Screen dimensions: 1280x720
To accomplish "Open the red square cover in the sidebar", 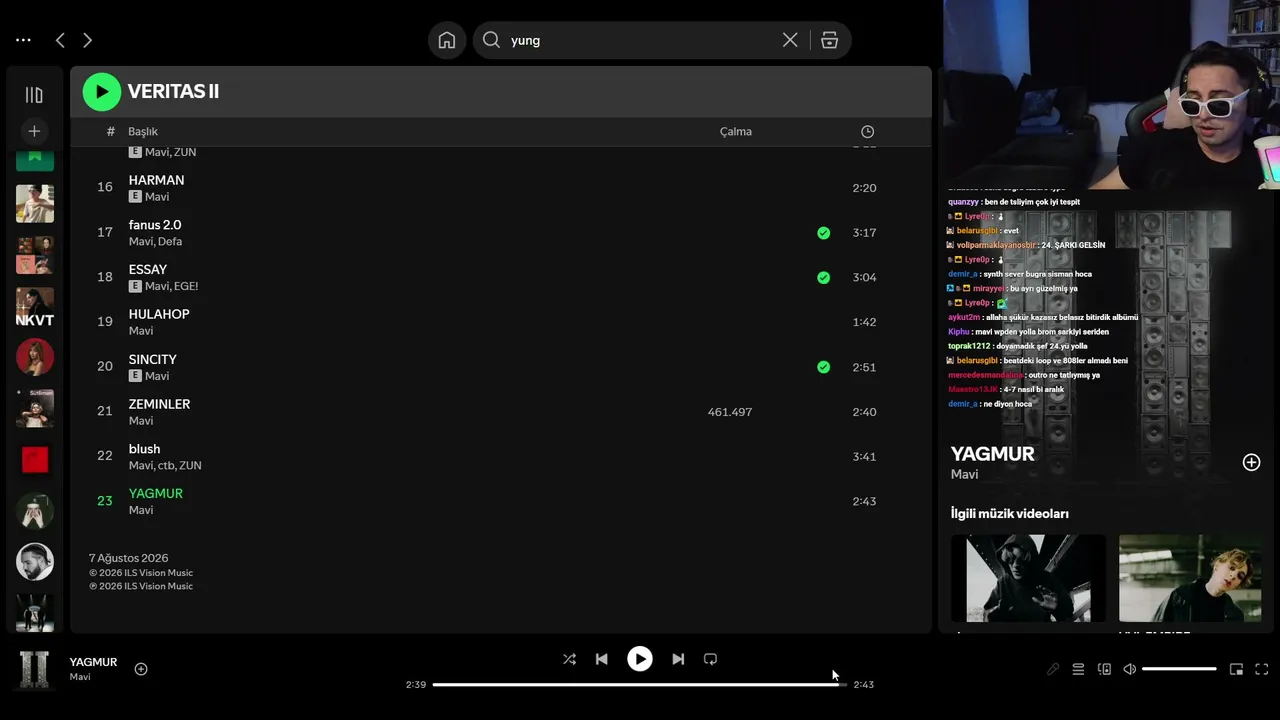I will (x=35, y=459).
